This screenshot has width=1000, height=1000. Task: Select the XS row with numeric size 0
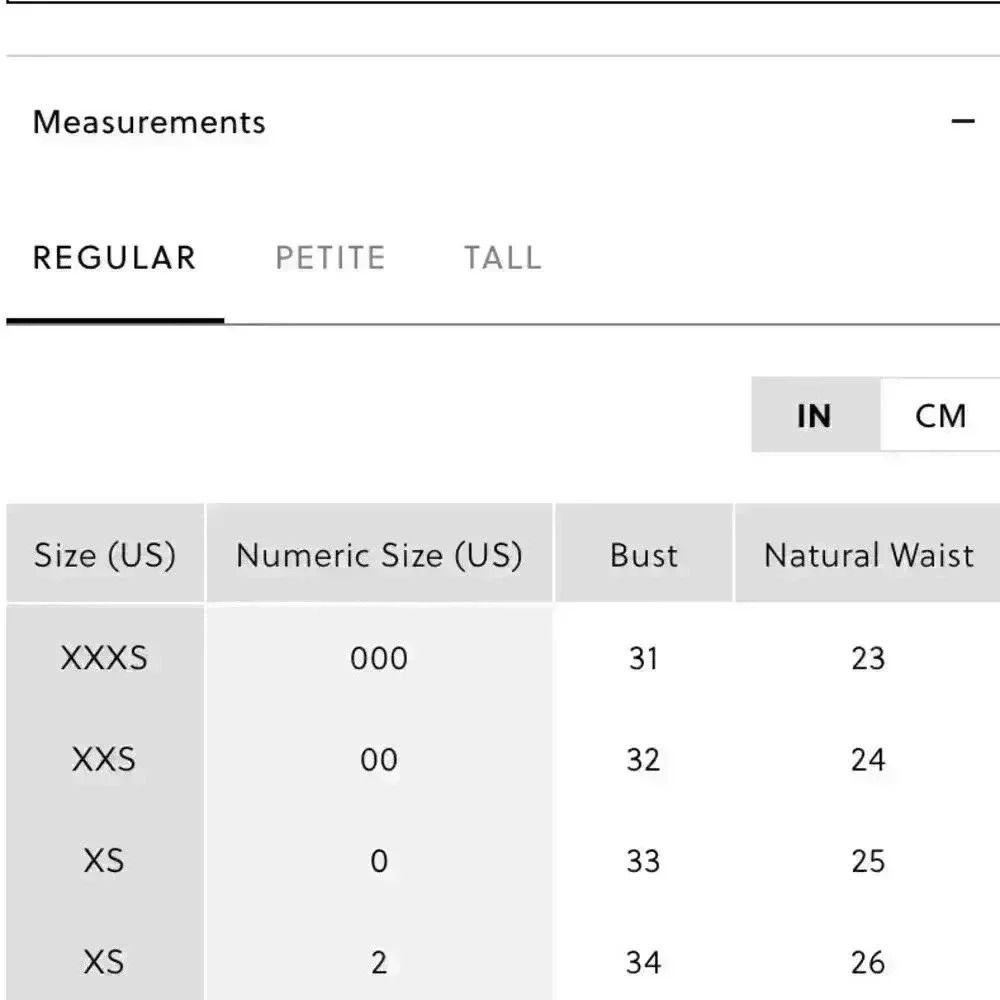pyautogui.click(x=105, y=860)
